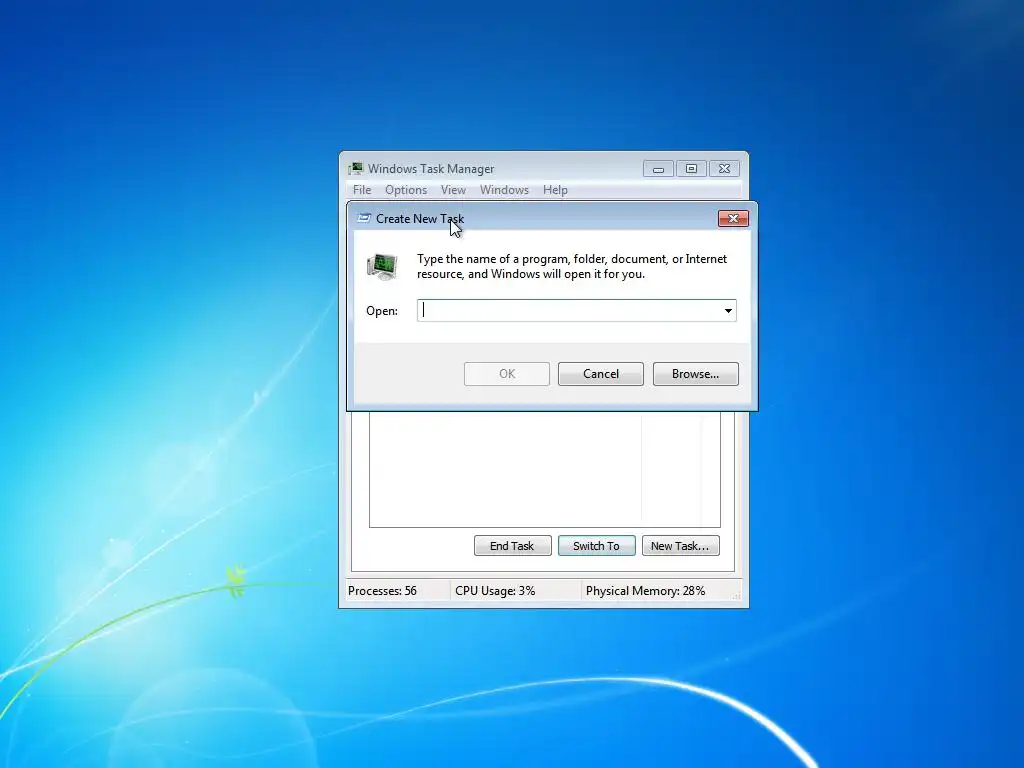Open the Options menu in Task Manager
1024x768 pixels.
406,190
